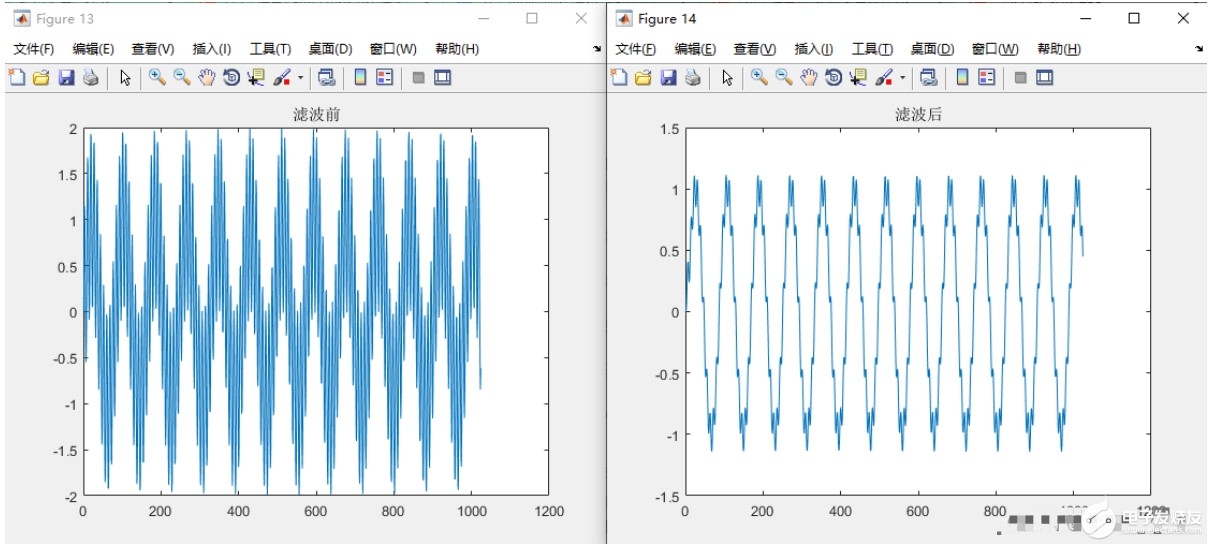Click plot title 滤波前 in Figure 13
The height and width of the screenshot is (545, 1208).
point(316,115)
